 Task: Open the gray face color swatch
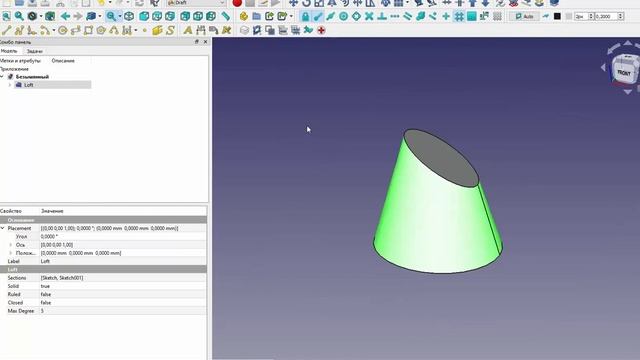click(569, 16)
